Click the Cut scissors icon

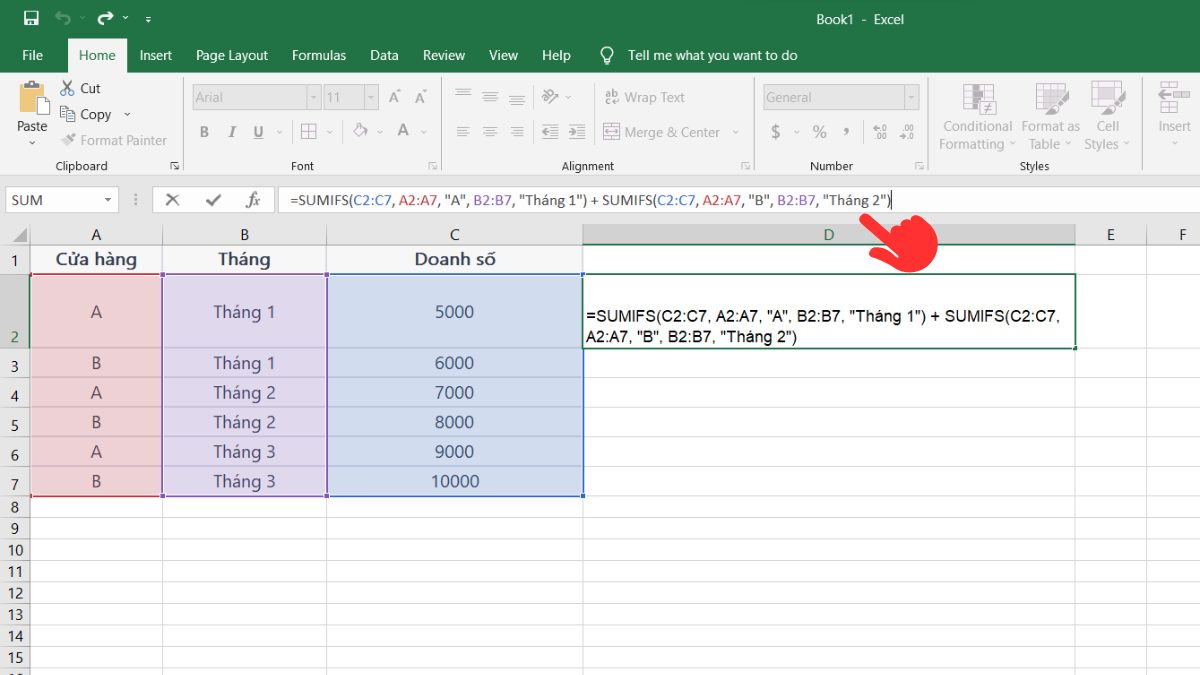(67, 88)
